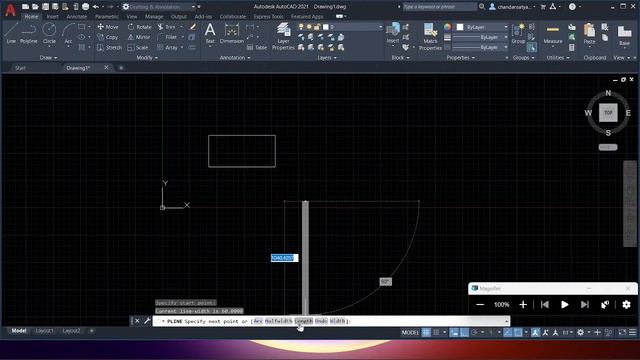Image resolution: width=640 pixels, height=360 pixels.
Task: Click the MODEL button in status bar
Action: tap(410, 333)
